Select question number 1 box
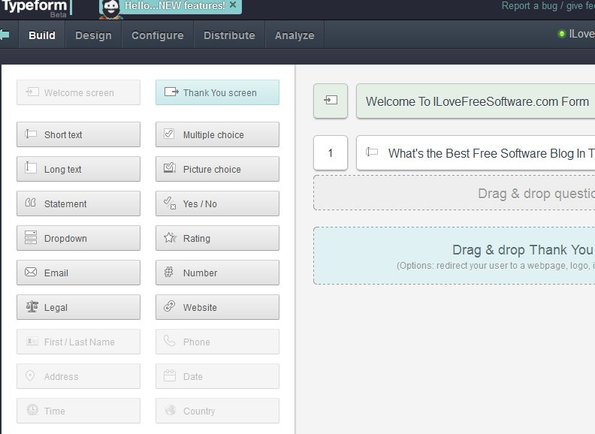Viewport: 595px width, 434px height. tap(331, 153)
